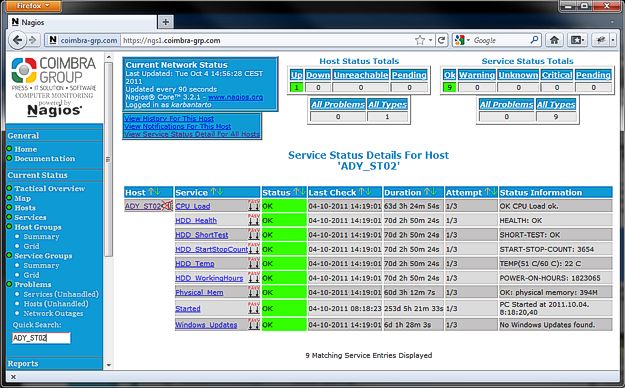
Task: Sort Host column ascending with up arrow
Action: [x=151, y=192]
